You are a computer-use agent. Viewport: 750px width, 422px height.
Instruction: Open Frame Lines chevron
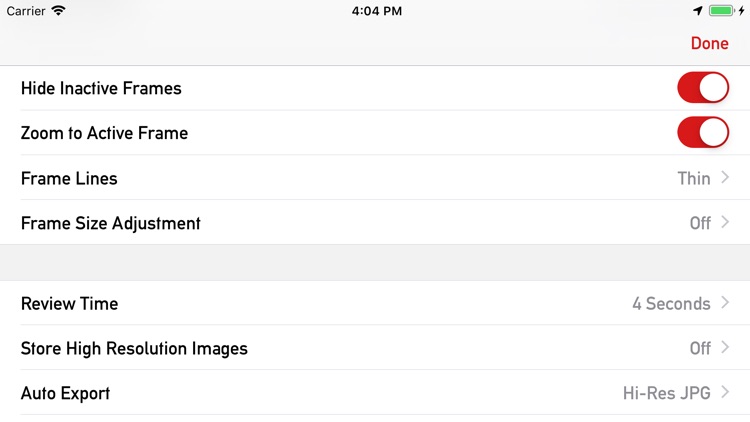click(725, 178)
